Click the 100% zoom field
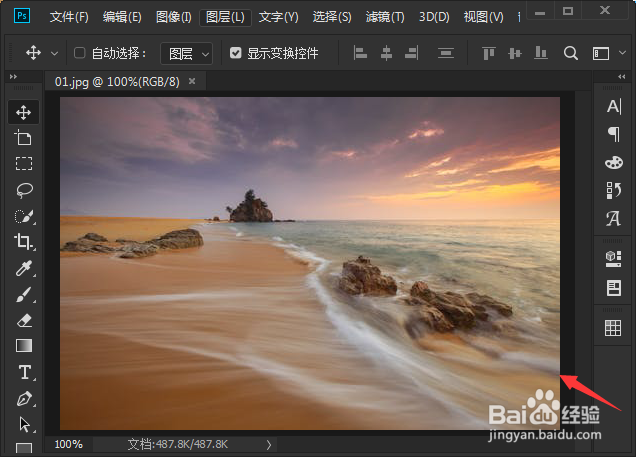636x457 pixels. click(69, 444)
